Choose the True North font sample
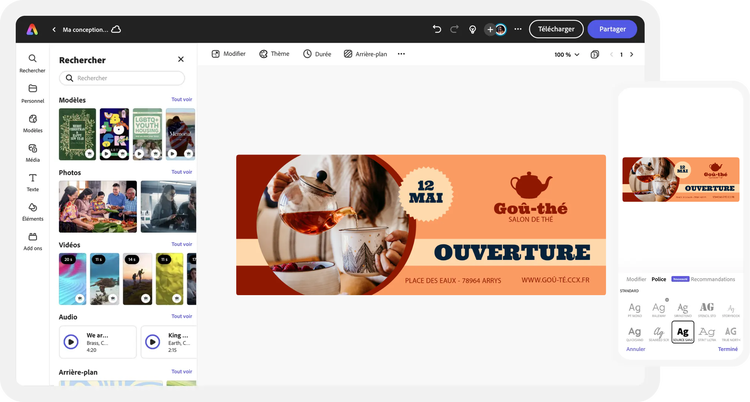 731,334
